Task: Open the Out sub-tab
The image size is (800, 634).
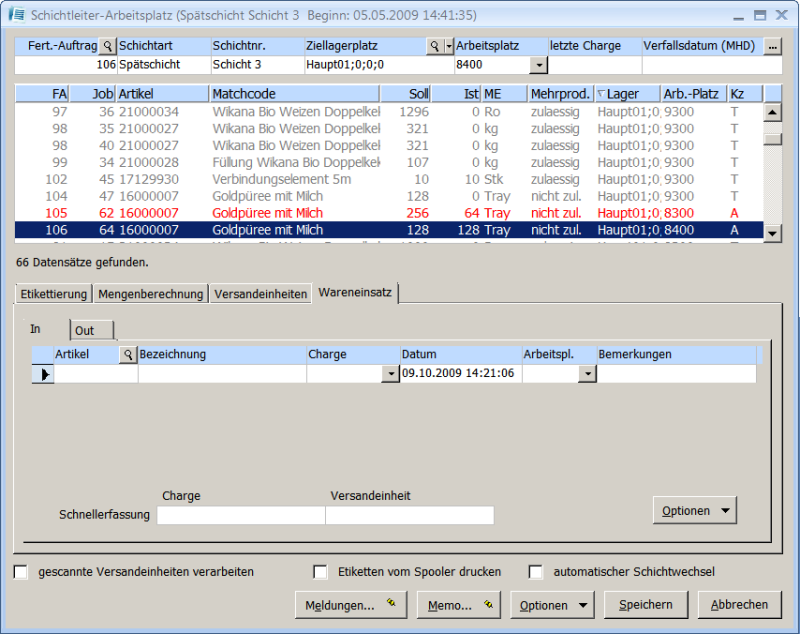Action: pyautogui.click(x=90, y=330)
